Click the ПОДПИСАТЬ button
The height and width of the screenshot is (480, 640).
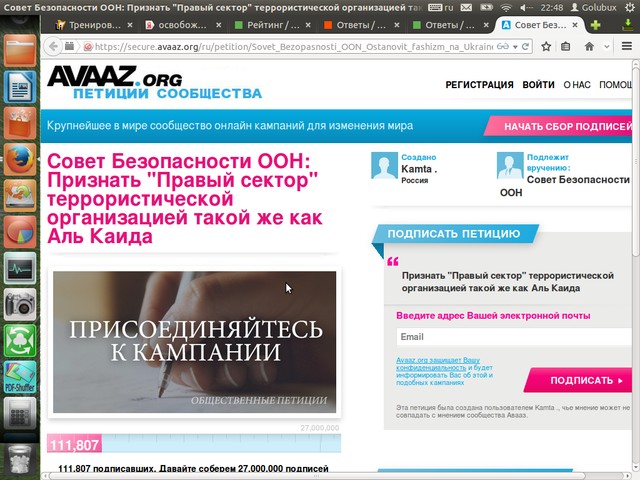(x=579, y=380)
